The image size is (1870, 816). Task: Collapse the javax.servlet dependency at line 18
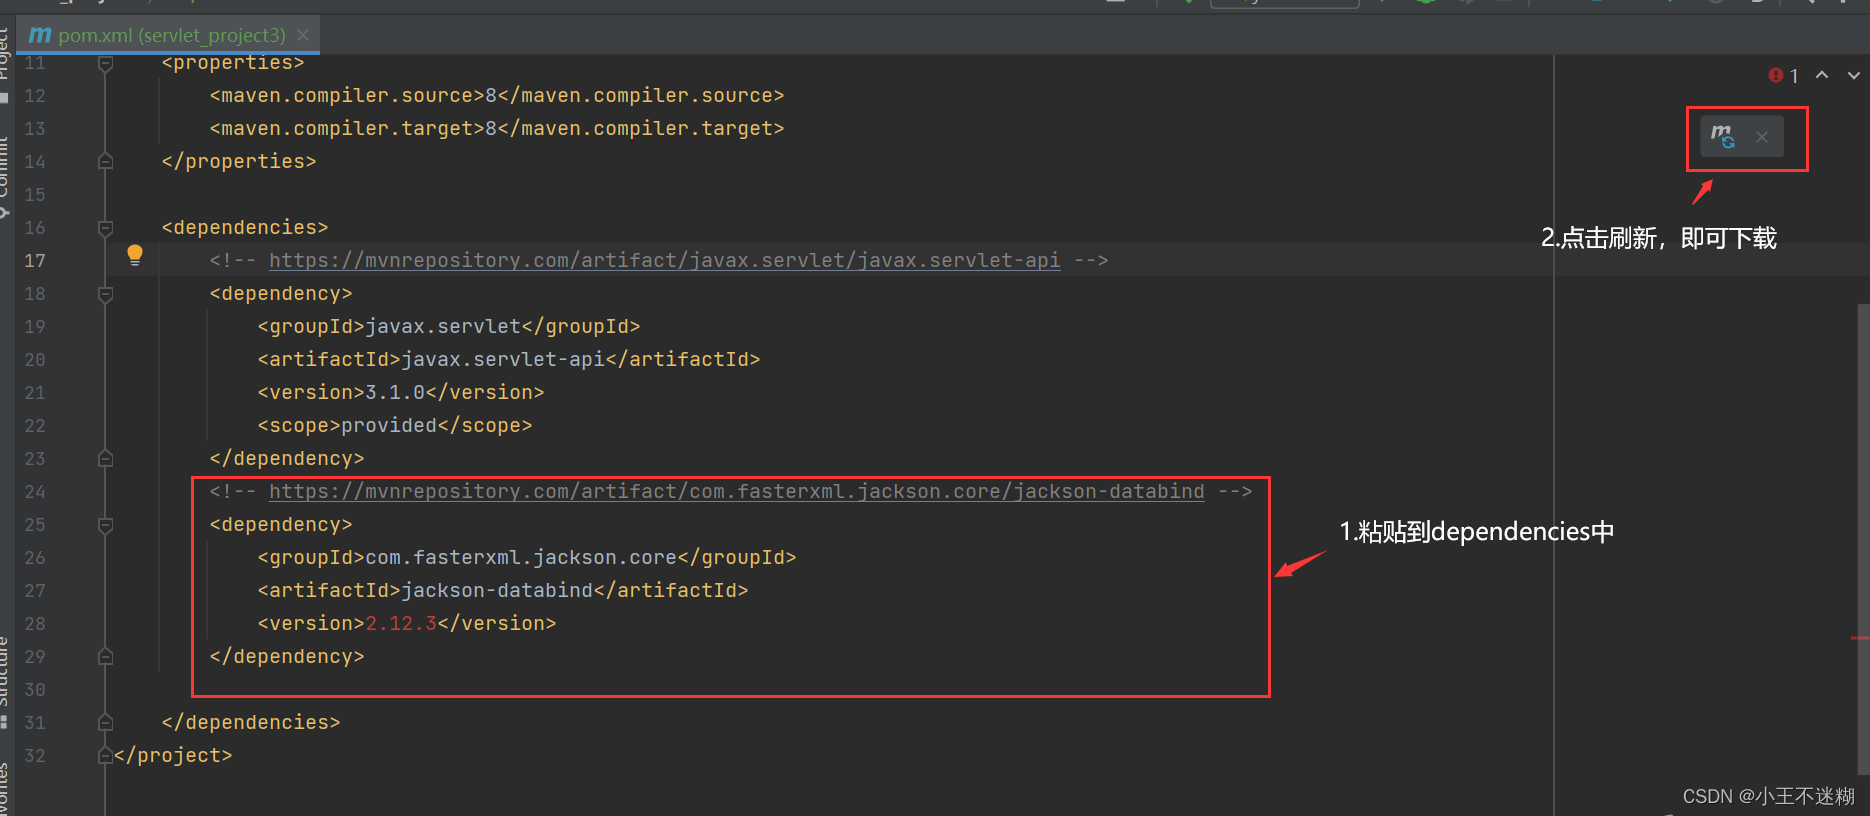(x=105, y=294)
